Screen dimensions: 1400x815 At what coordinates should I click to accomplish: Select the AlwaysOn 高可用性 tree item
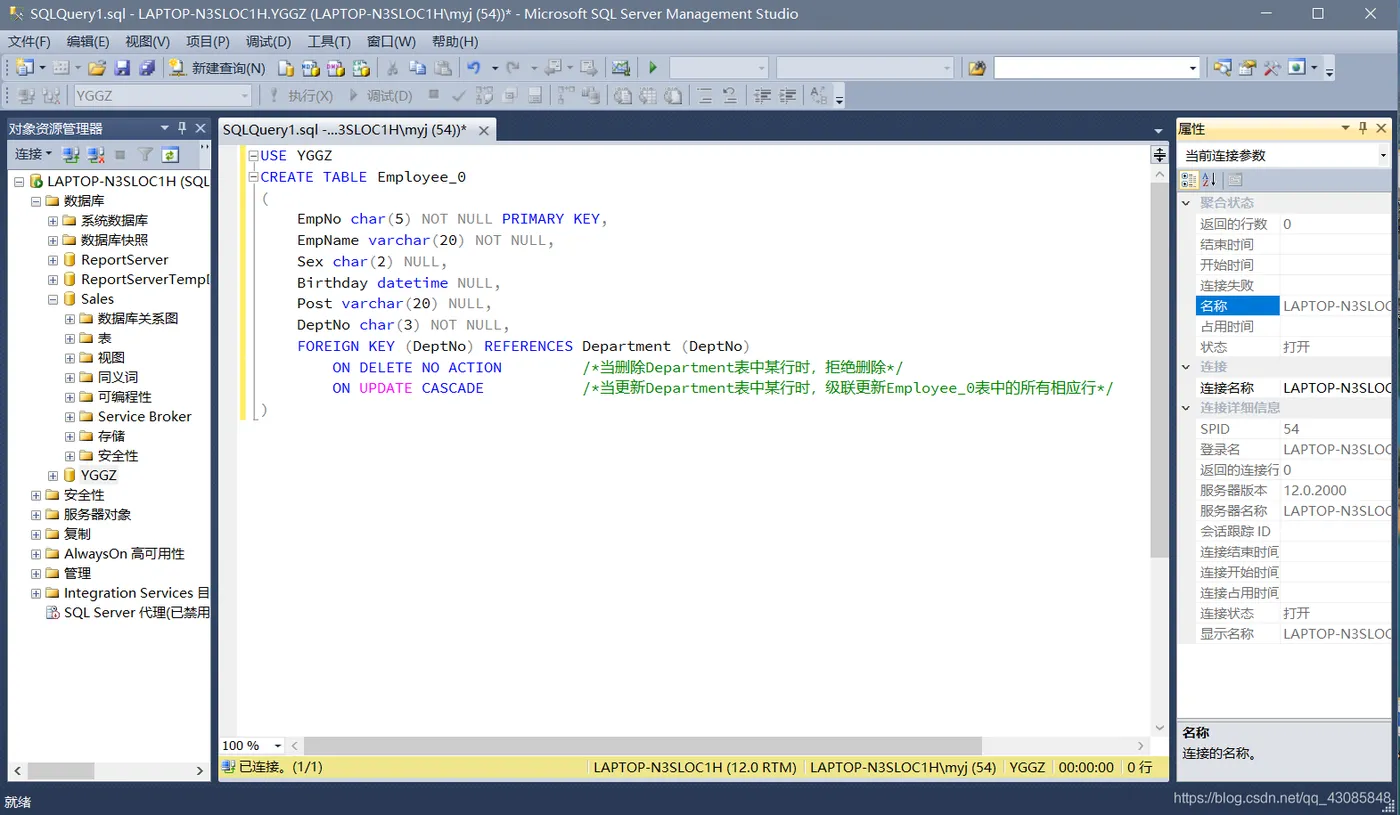point(124,553)
